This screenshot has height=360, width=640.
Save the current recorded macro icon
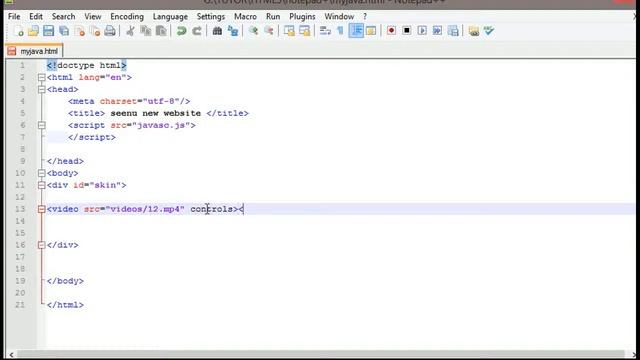pyautogui.click(x=453, y=31)
